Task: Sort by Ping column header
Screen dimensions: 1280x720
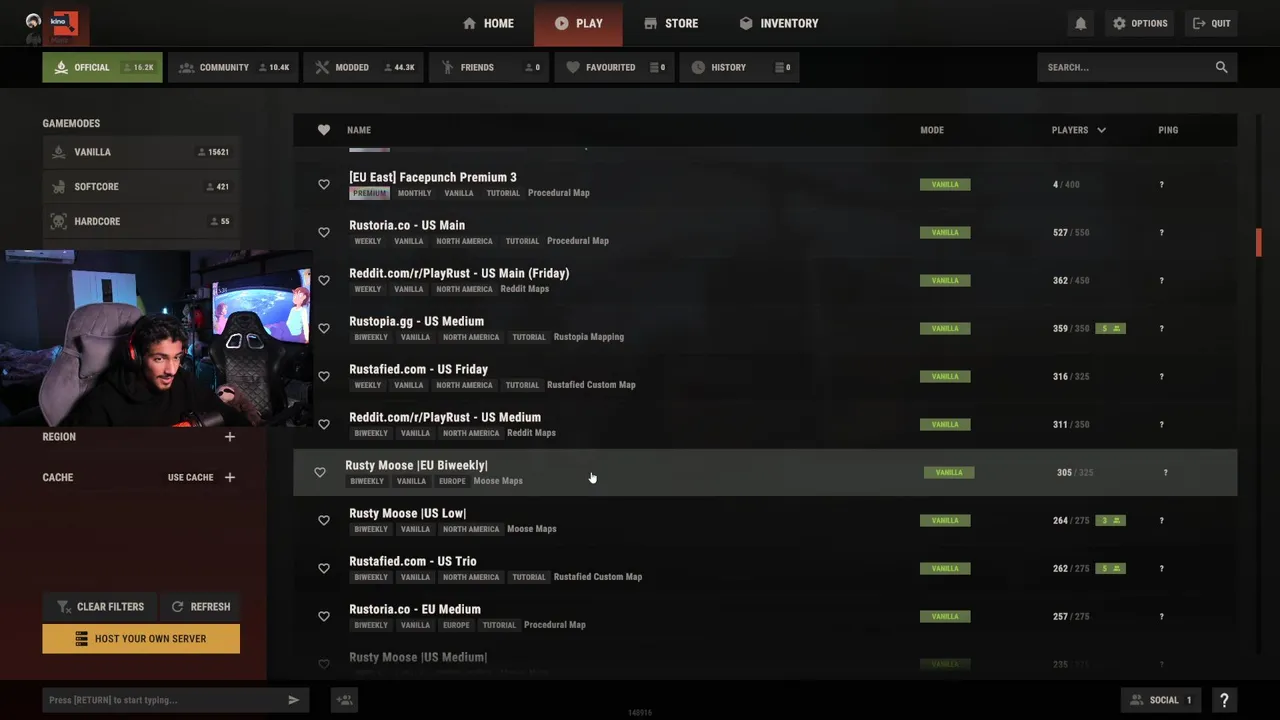Action: [x=1168, y=130]
